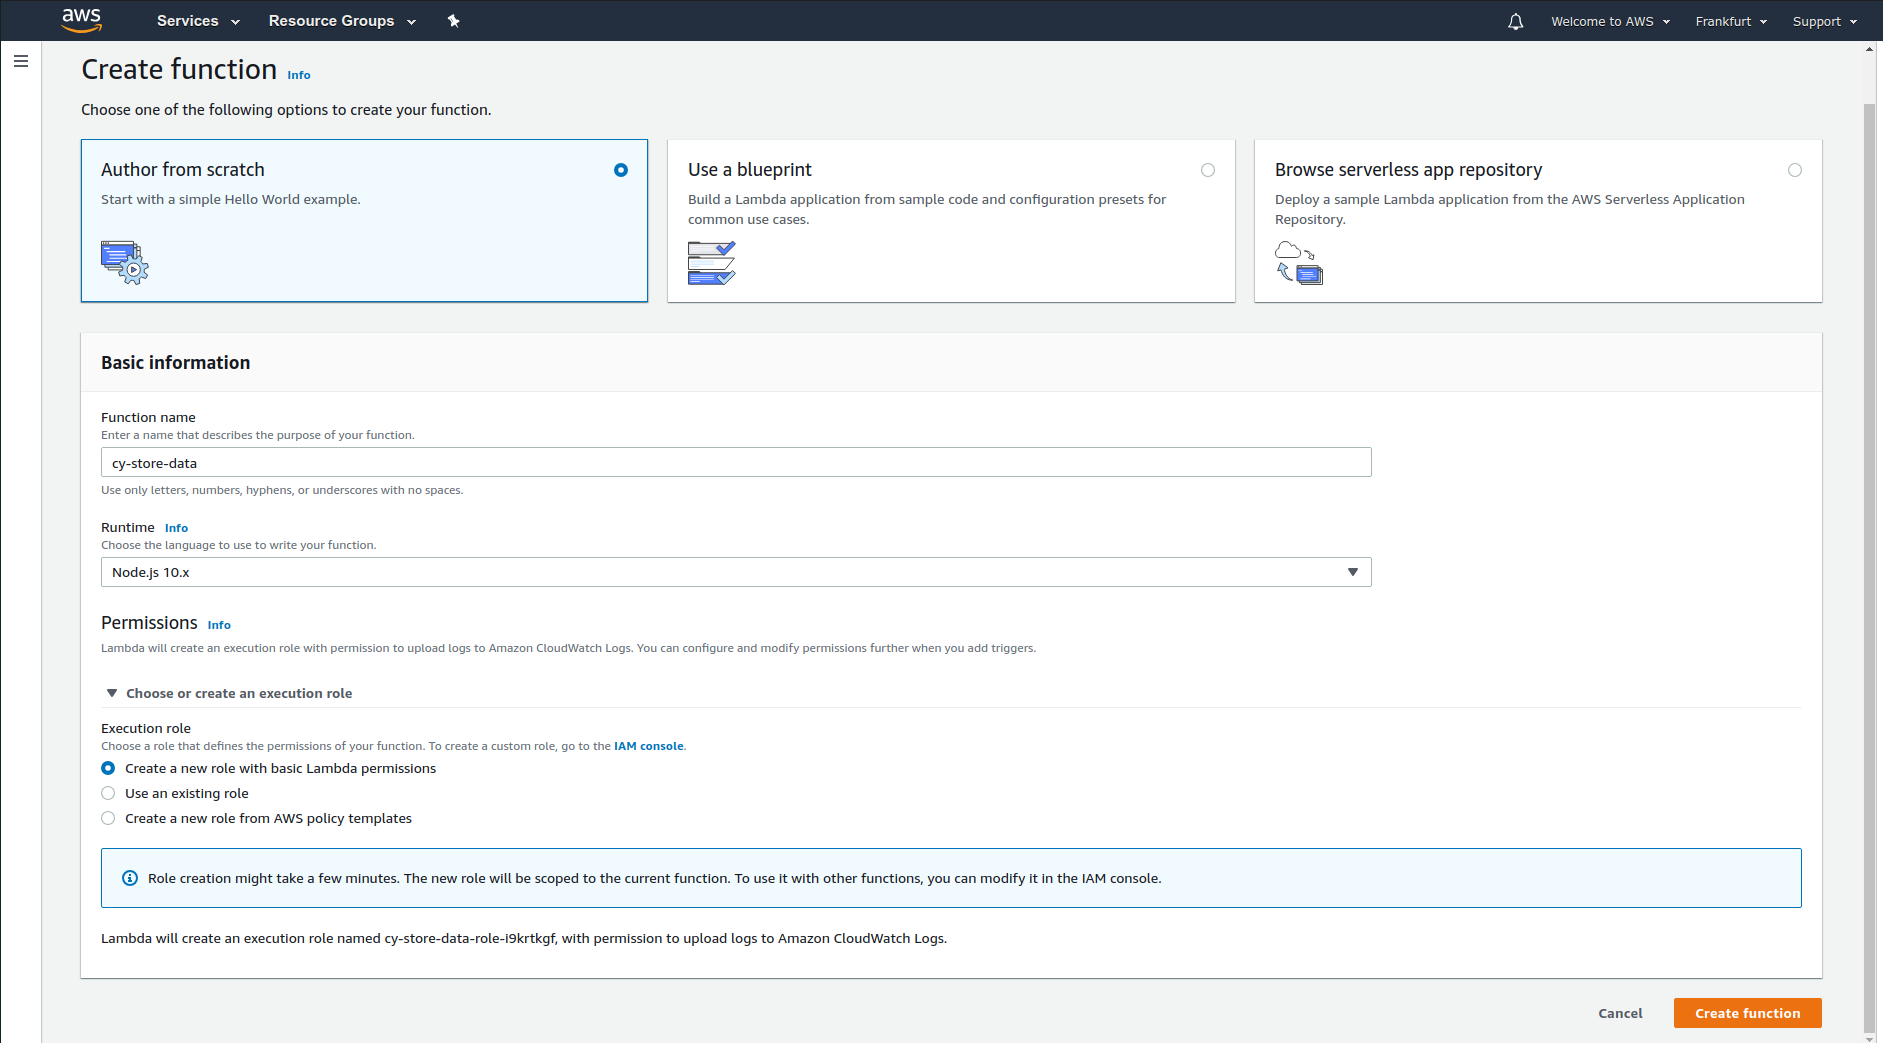Open the IAM console link
This screenshot has width=1883, height=1043.
pyautogui.click(x=648, y=746)
